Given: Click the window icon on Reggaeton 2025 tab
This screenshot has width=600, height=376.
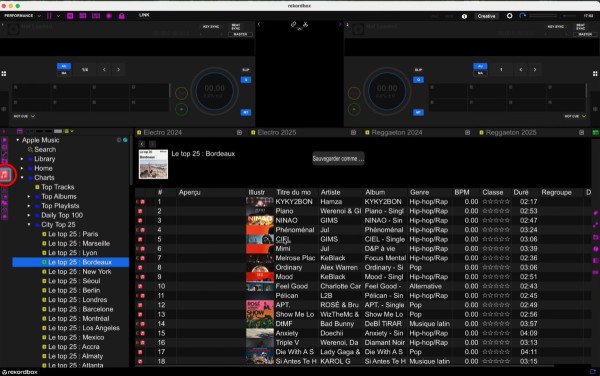Looking at the screenshot, I should click(x=581, y=132).
